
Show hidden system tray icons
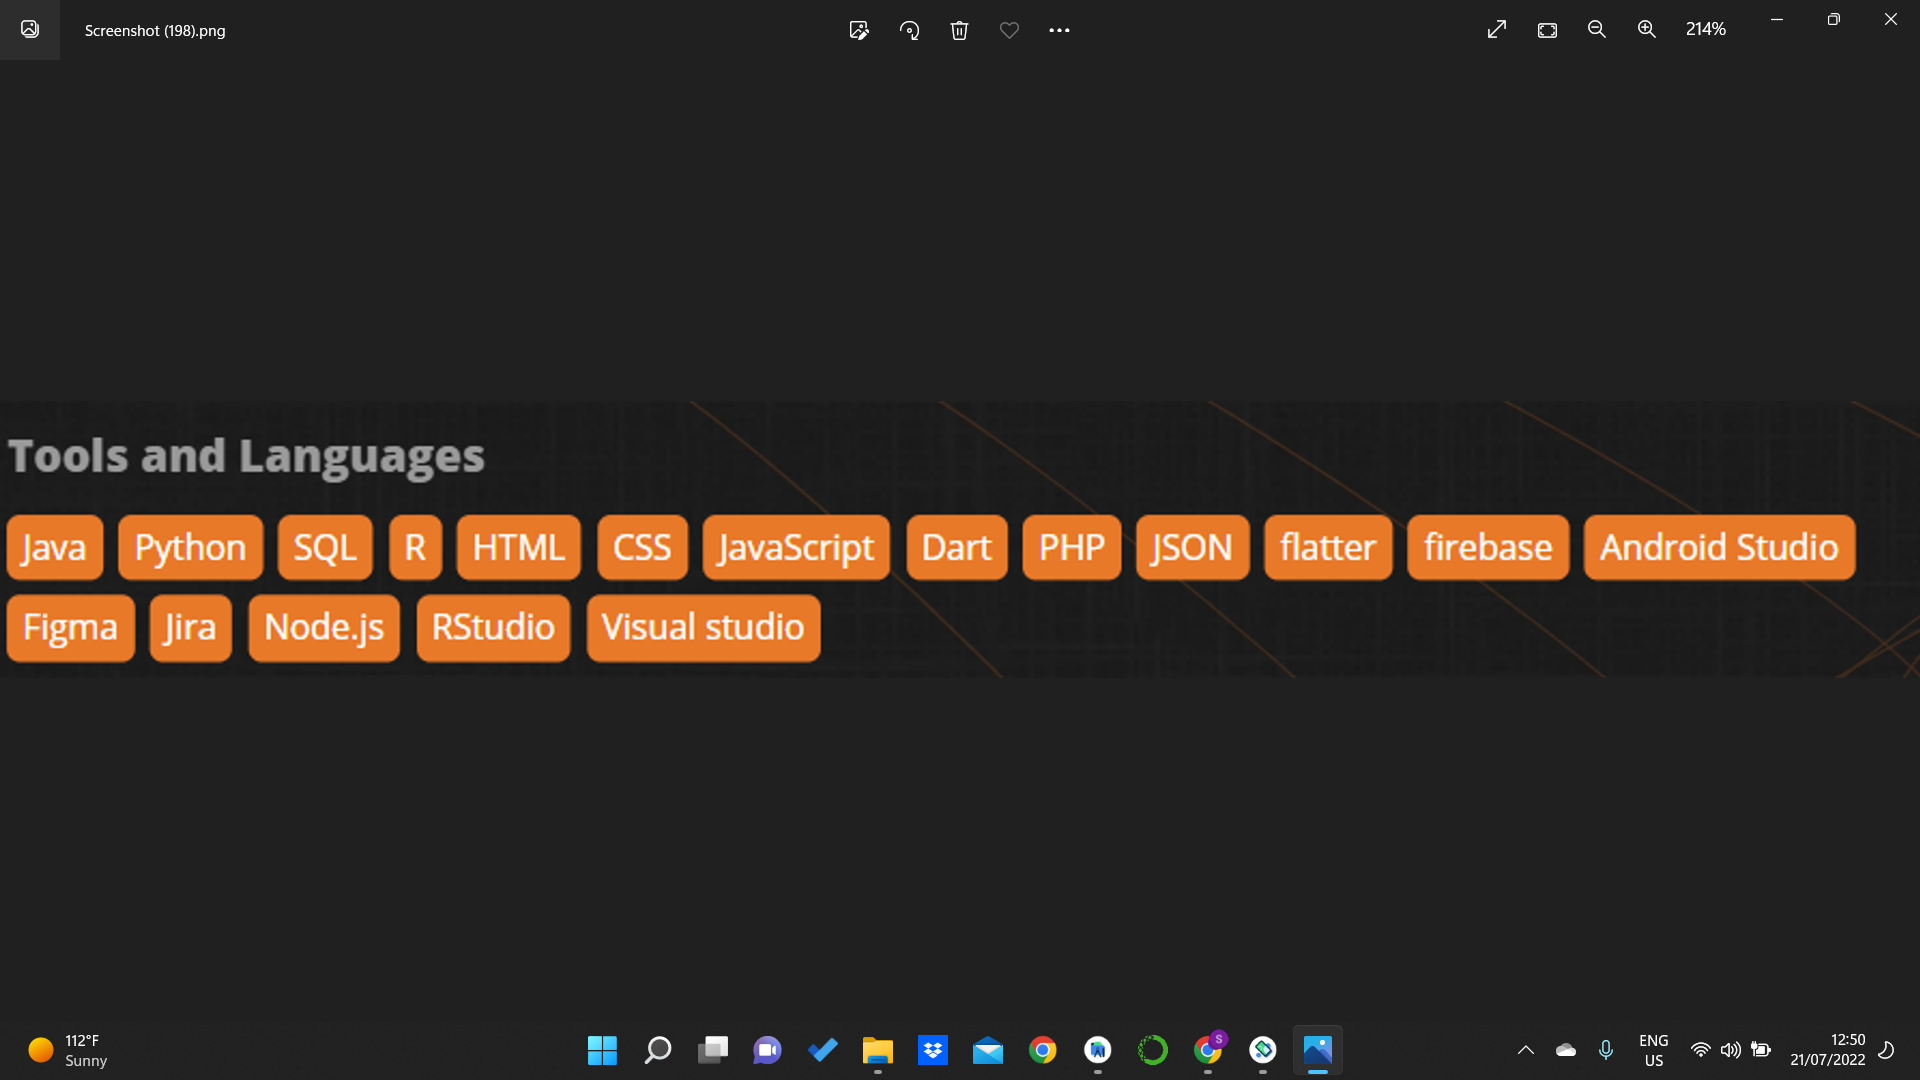click(1526, 1050)
